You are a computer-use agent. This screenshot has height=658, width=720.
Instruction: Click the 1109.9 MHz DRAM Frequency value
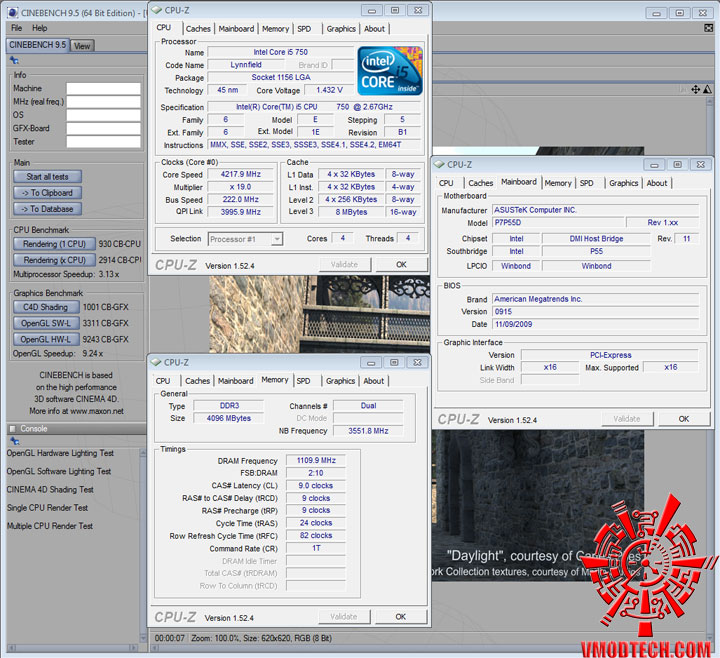[x=316, y=461]
